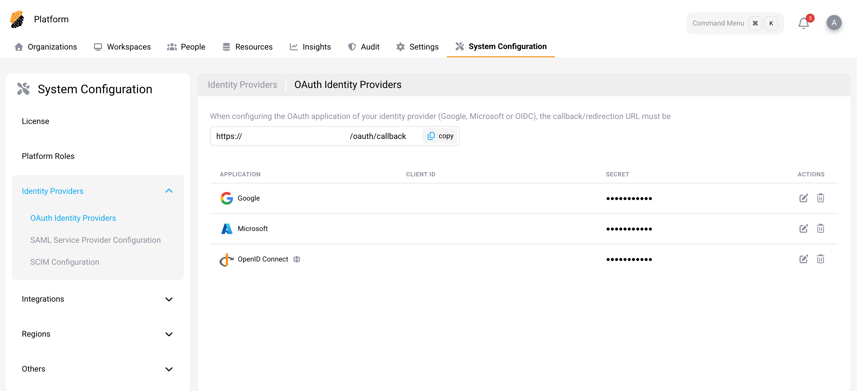Click the OAuth Identity Providers page title
This screenshot has height=391, width=857.
(x=348, y=85)
